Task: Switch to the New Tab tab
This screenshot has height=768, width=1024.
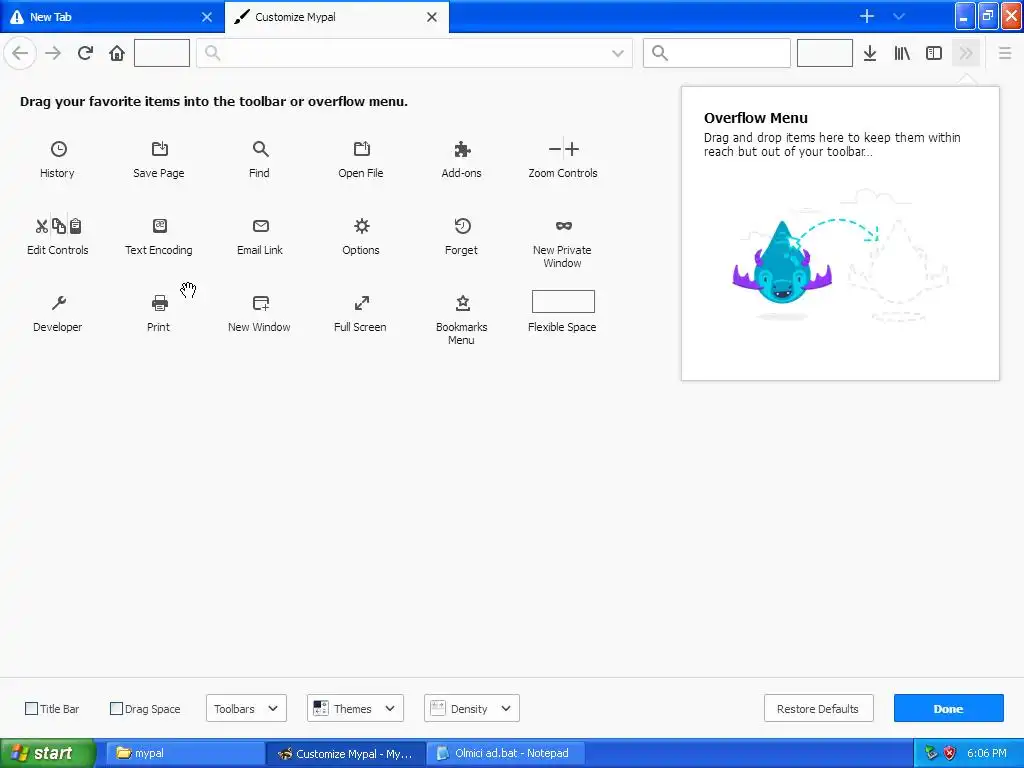Action: coord(112,17)
